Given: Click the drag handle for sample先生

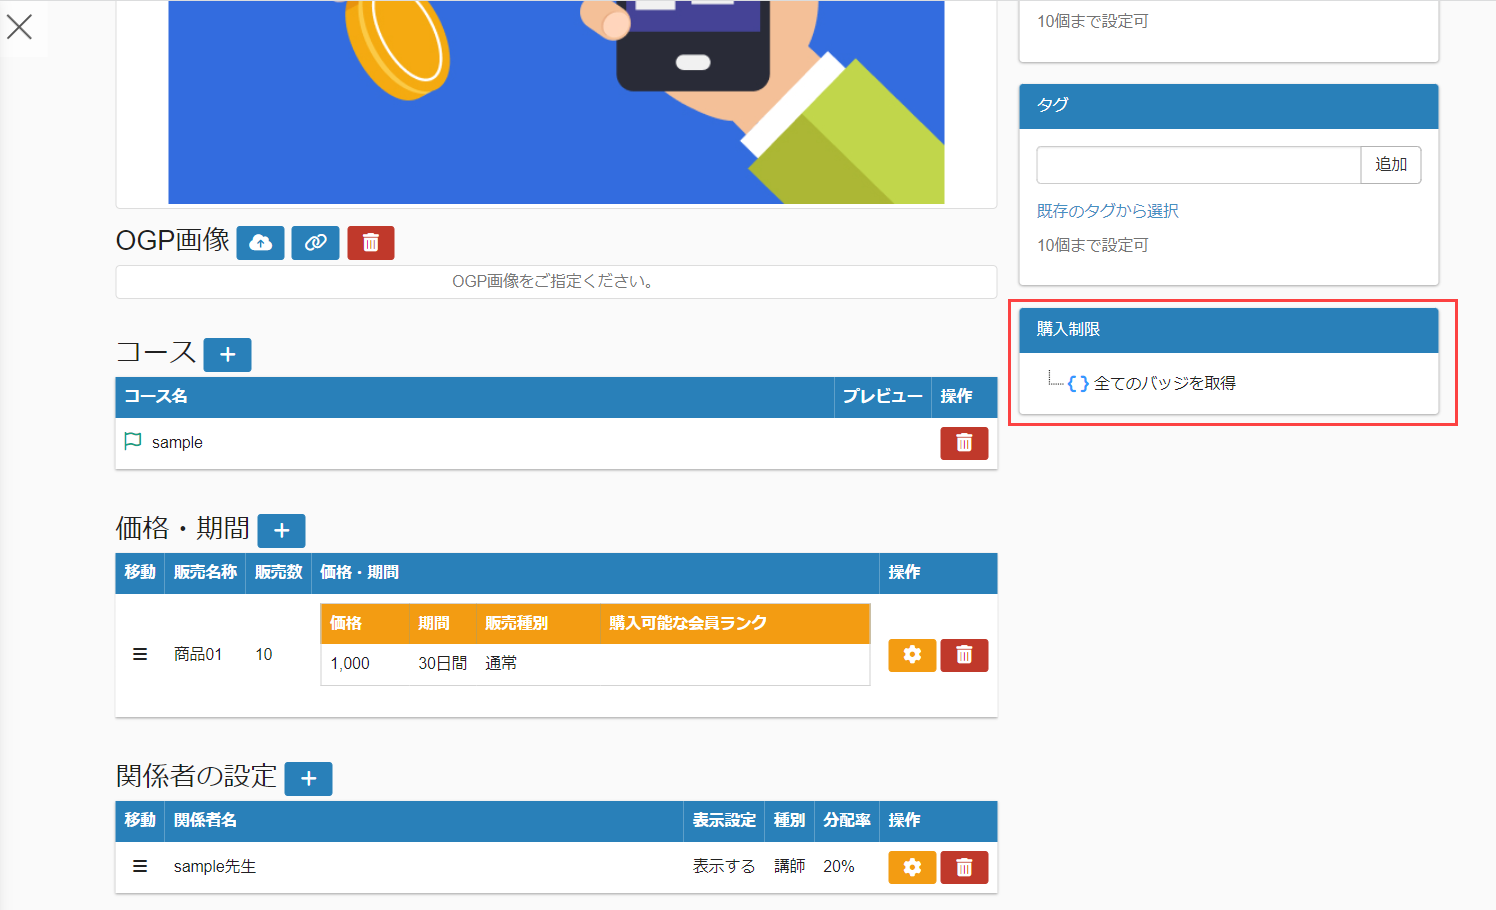Looking at the screenshot, I should 140,866.
